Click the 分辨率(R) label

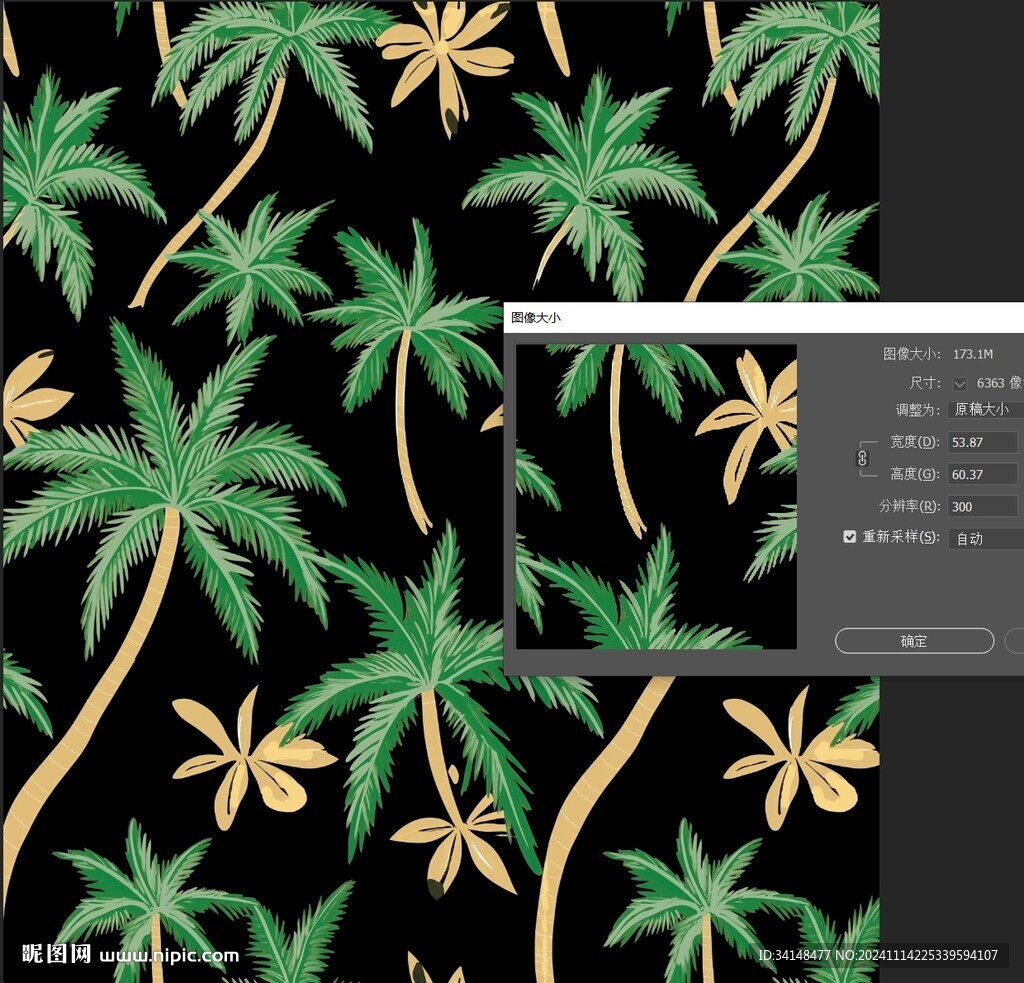(909, 506)
